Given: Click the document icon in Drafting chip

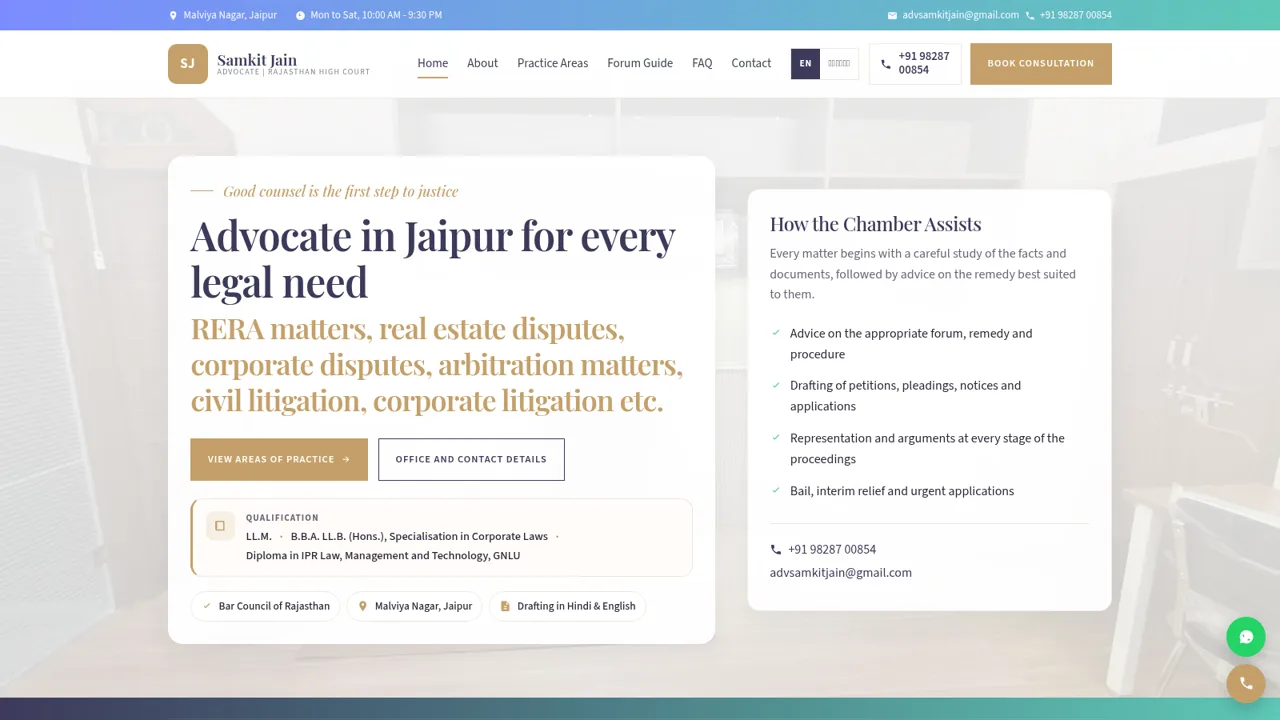Looking at the screenshot, I should [505, 606].
